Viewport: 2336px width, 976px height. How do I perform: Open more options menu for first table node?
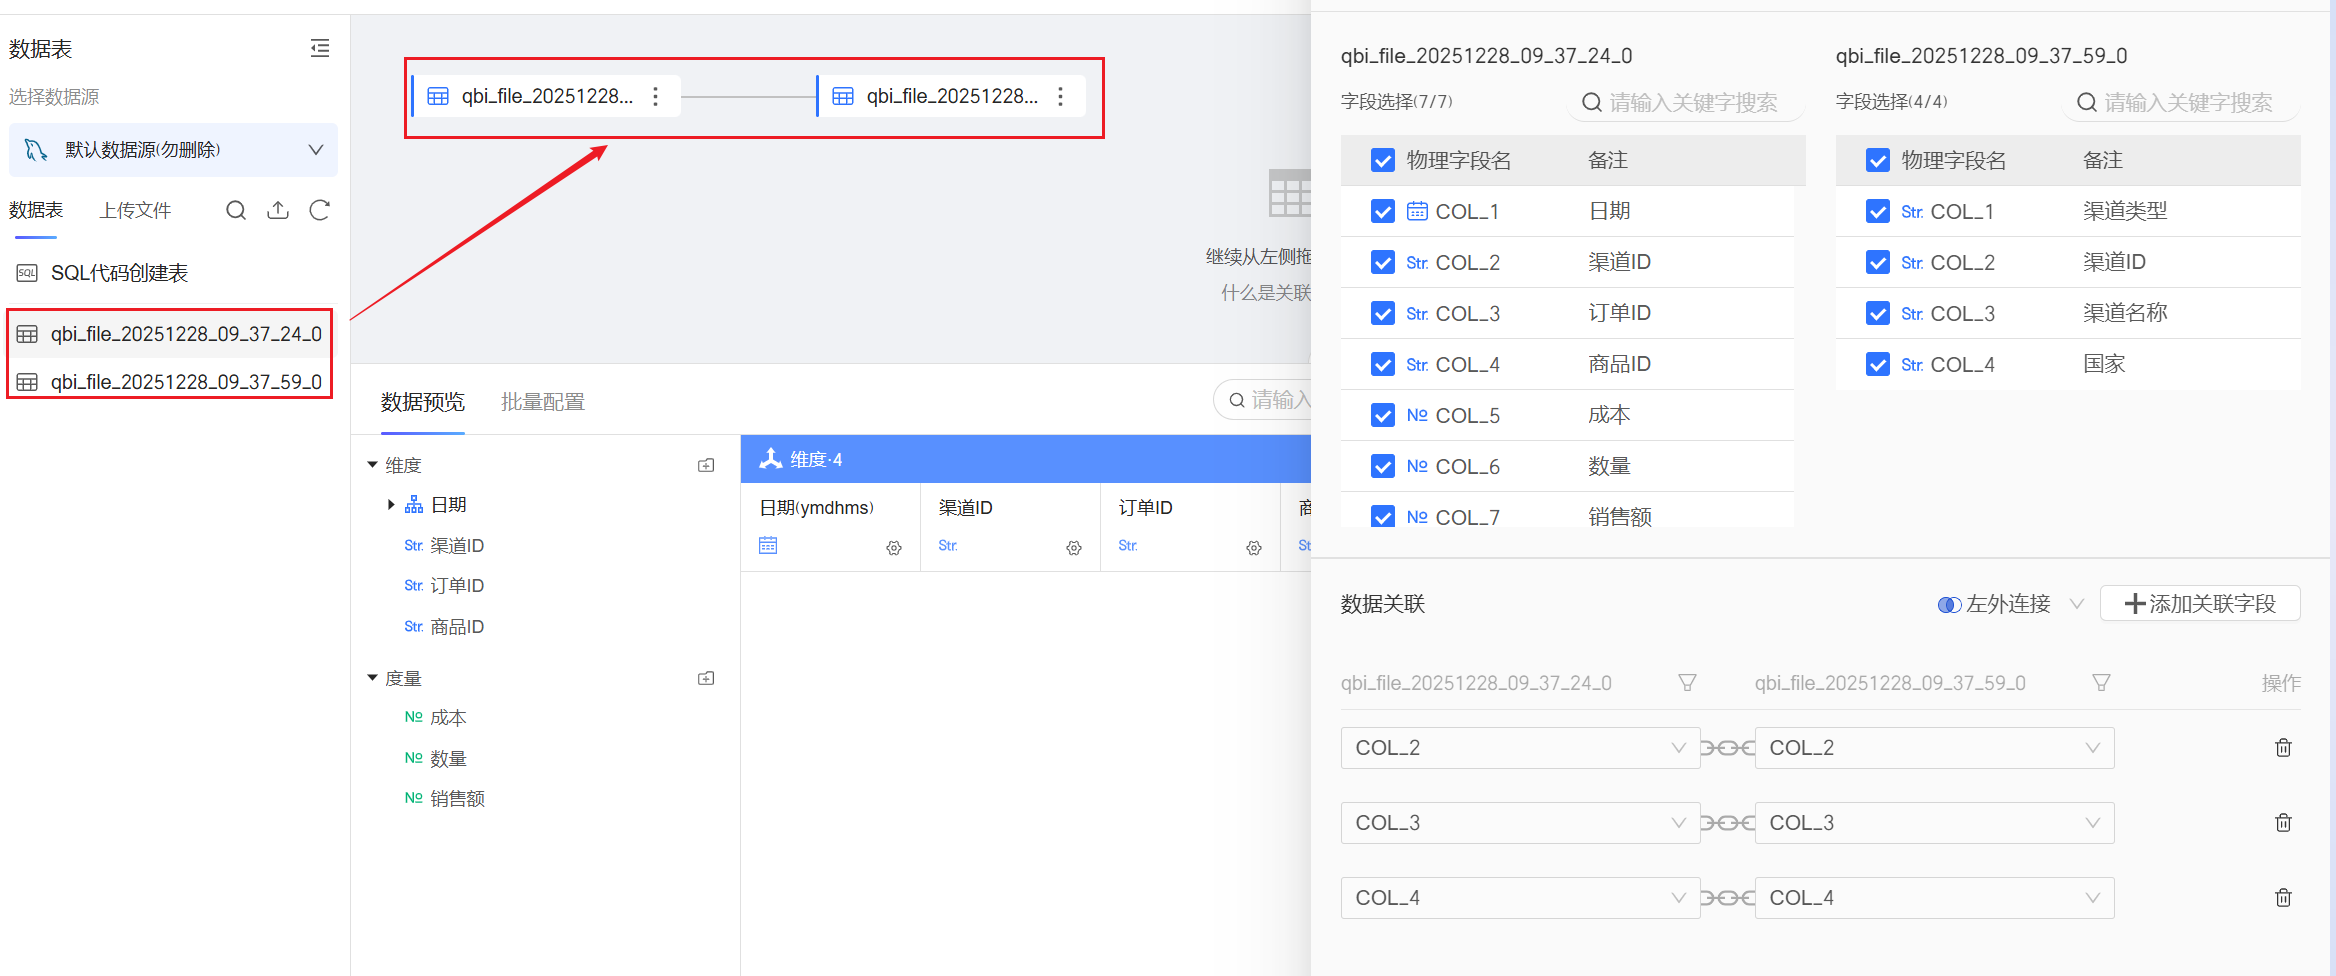(x=656, y=96)
